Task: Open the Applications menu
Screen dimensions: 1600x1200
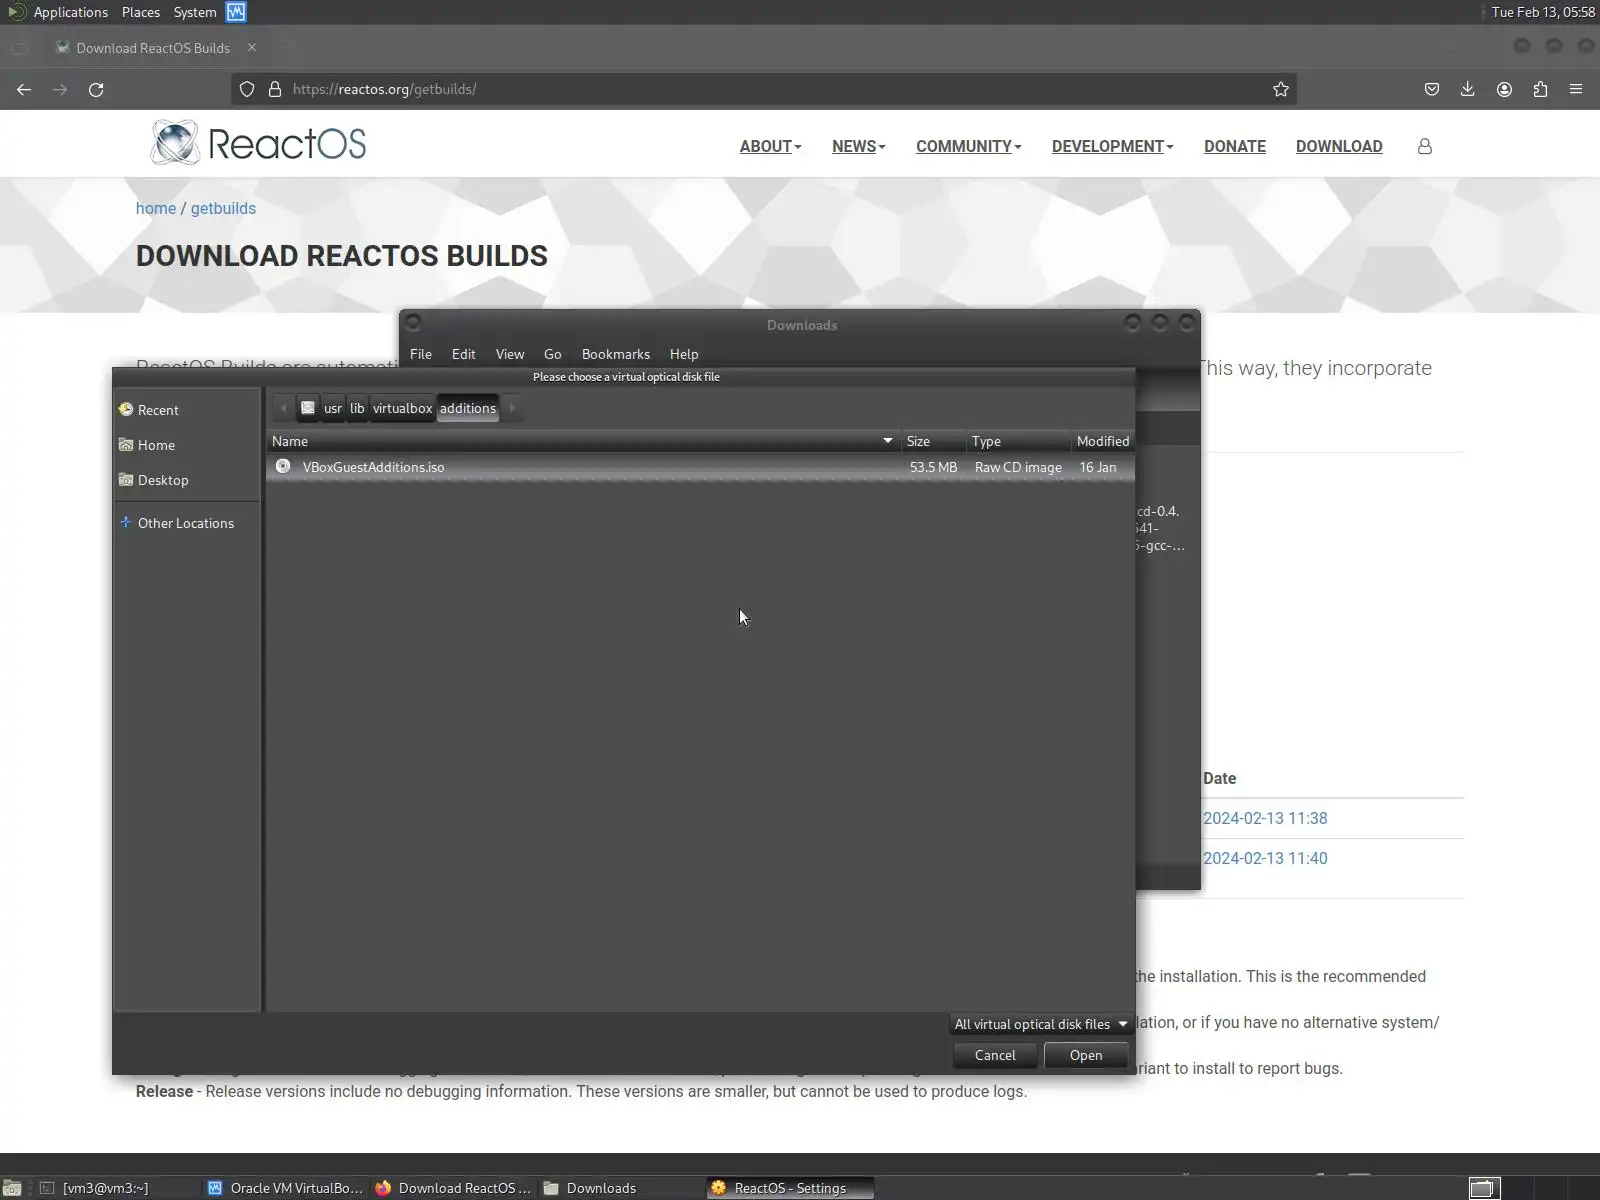Action: 70,12
